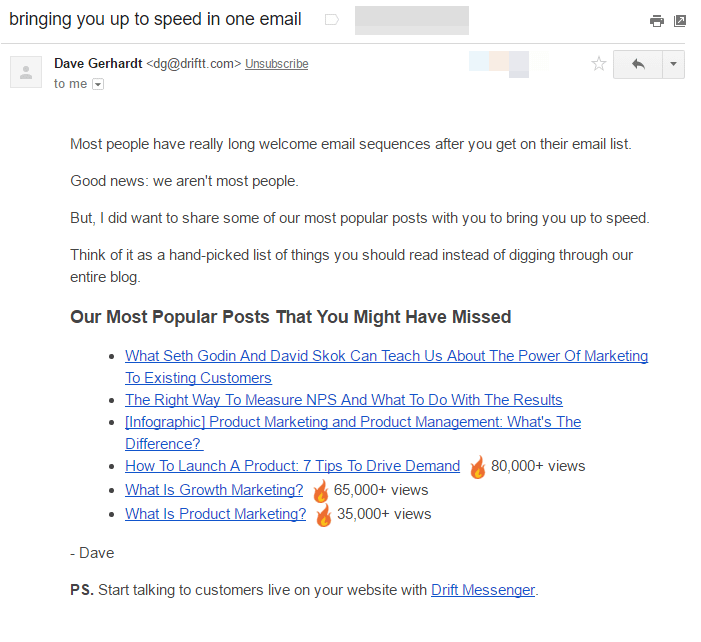This screenshot has width=701, height=642.
Task: Open 'What Is Product Marketing?' link
Action: coord(215,514)
